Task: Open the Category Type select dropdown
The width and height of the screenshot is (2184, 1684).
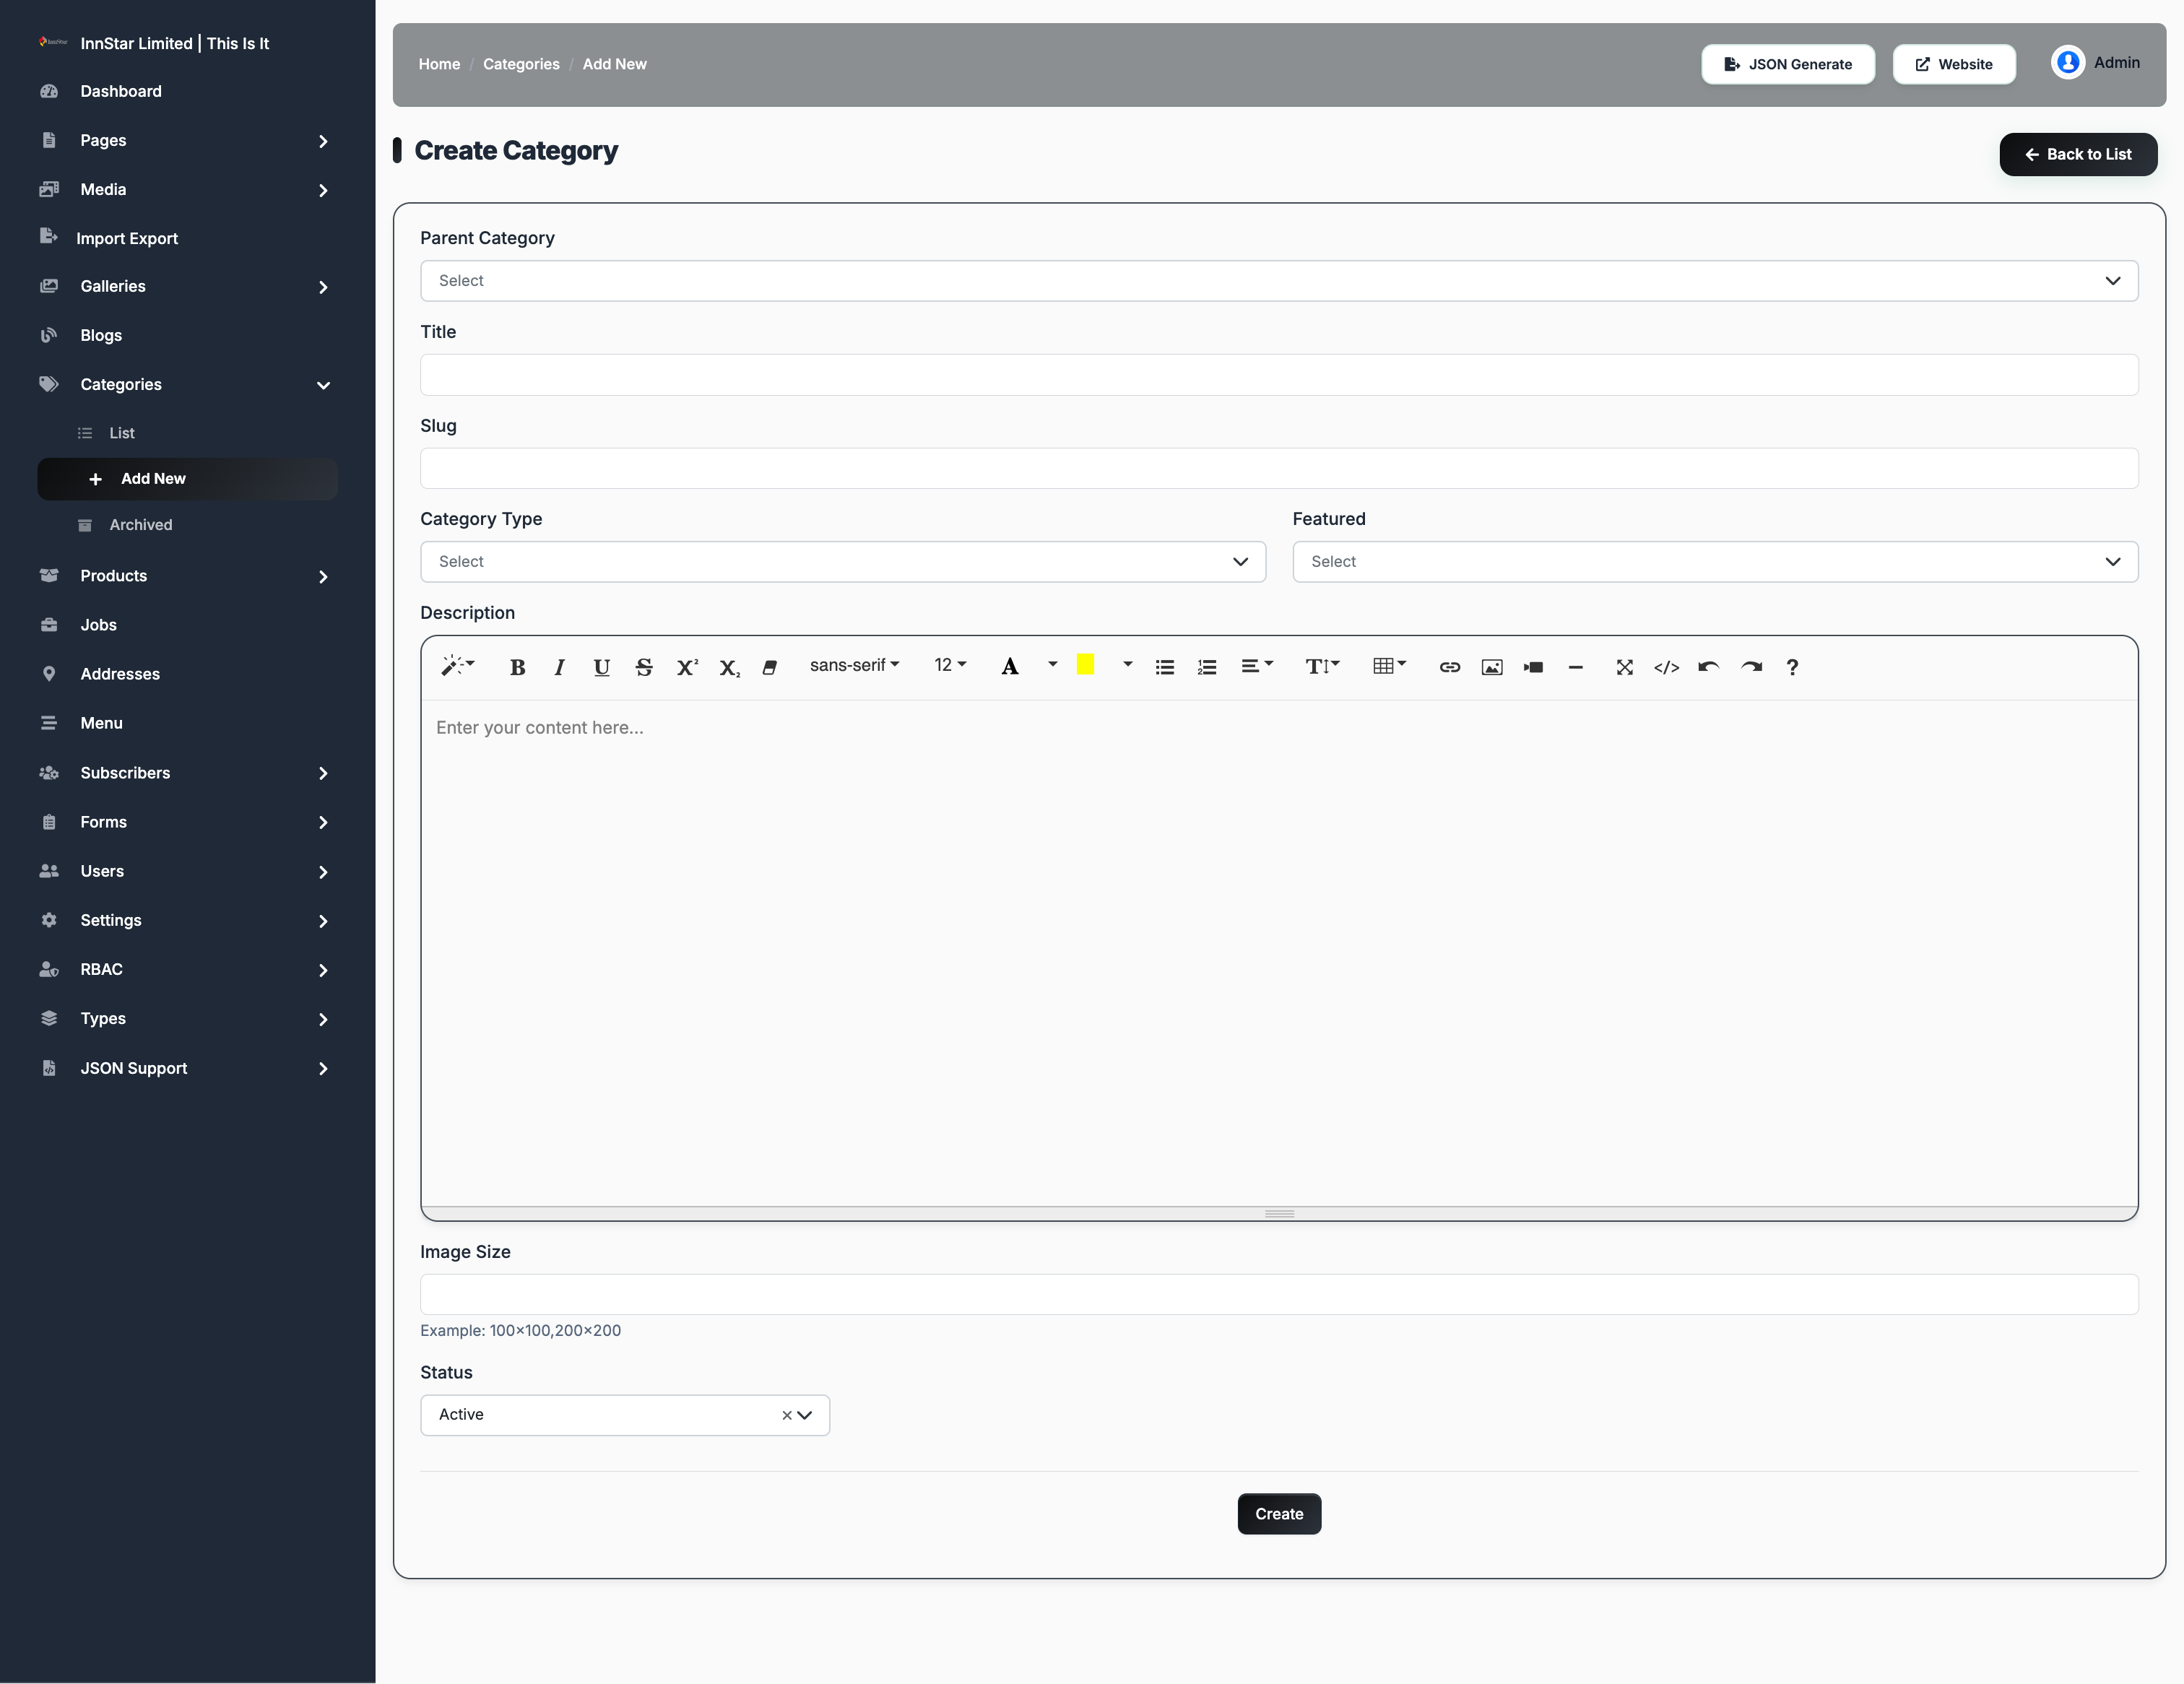Action: point(843,562)
